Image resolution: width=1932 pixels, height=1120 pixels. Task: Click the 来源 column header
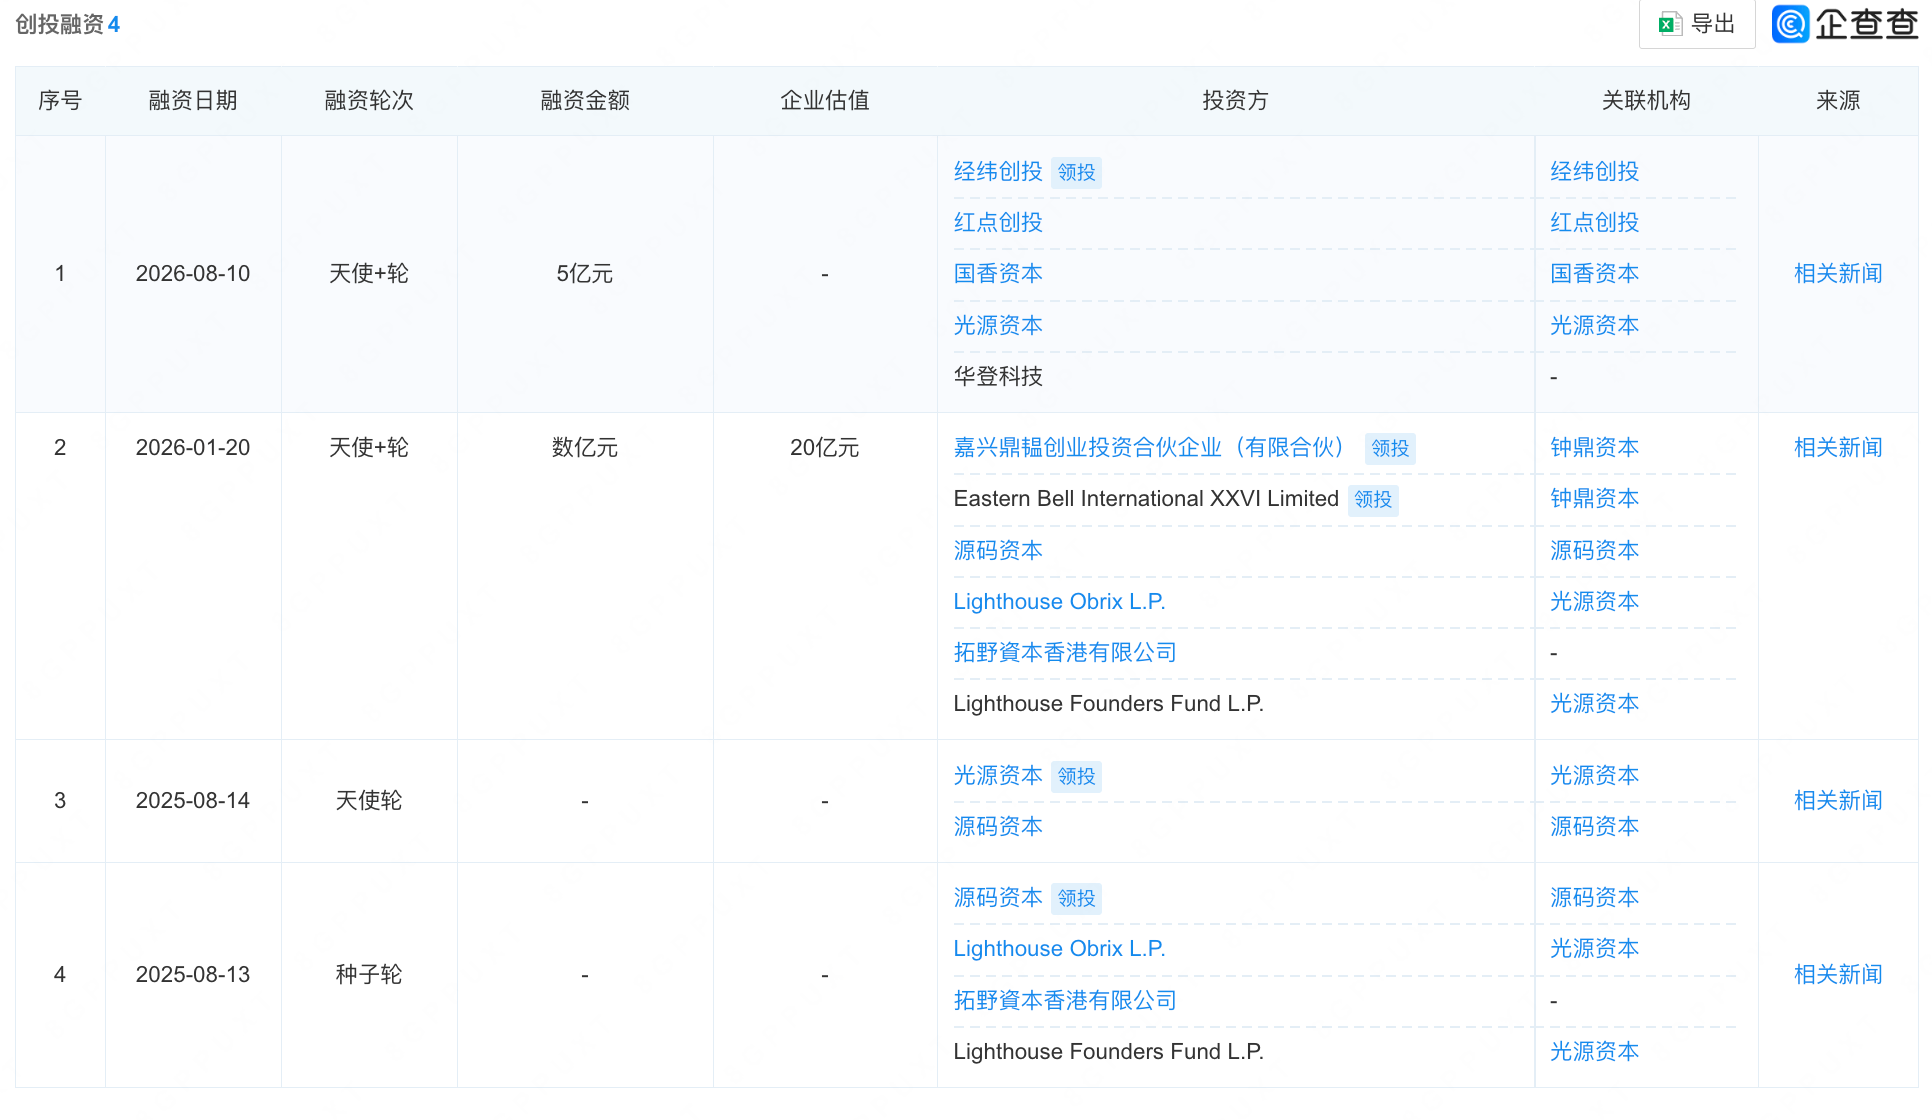click(x=1838, y=101)
